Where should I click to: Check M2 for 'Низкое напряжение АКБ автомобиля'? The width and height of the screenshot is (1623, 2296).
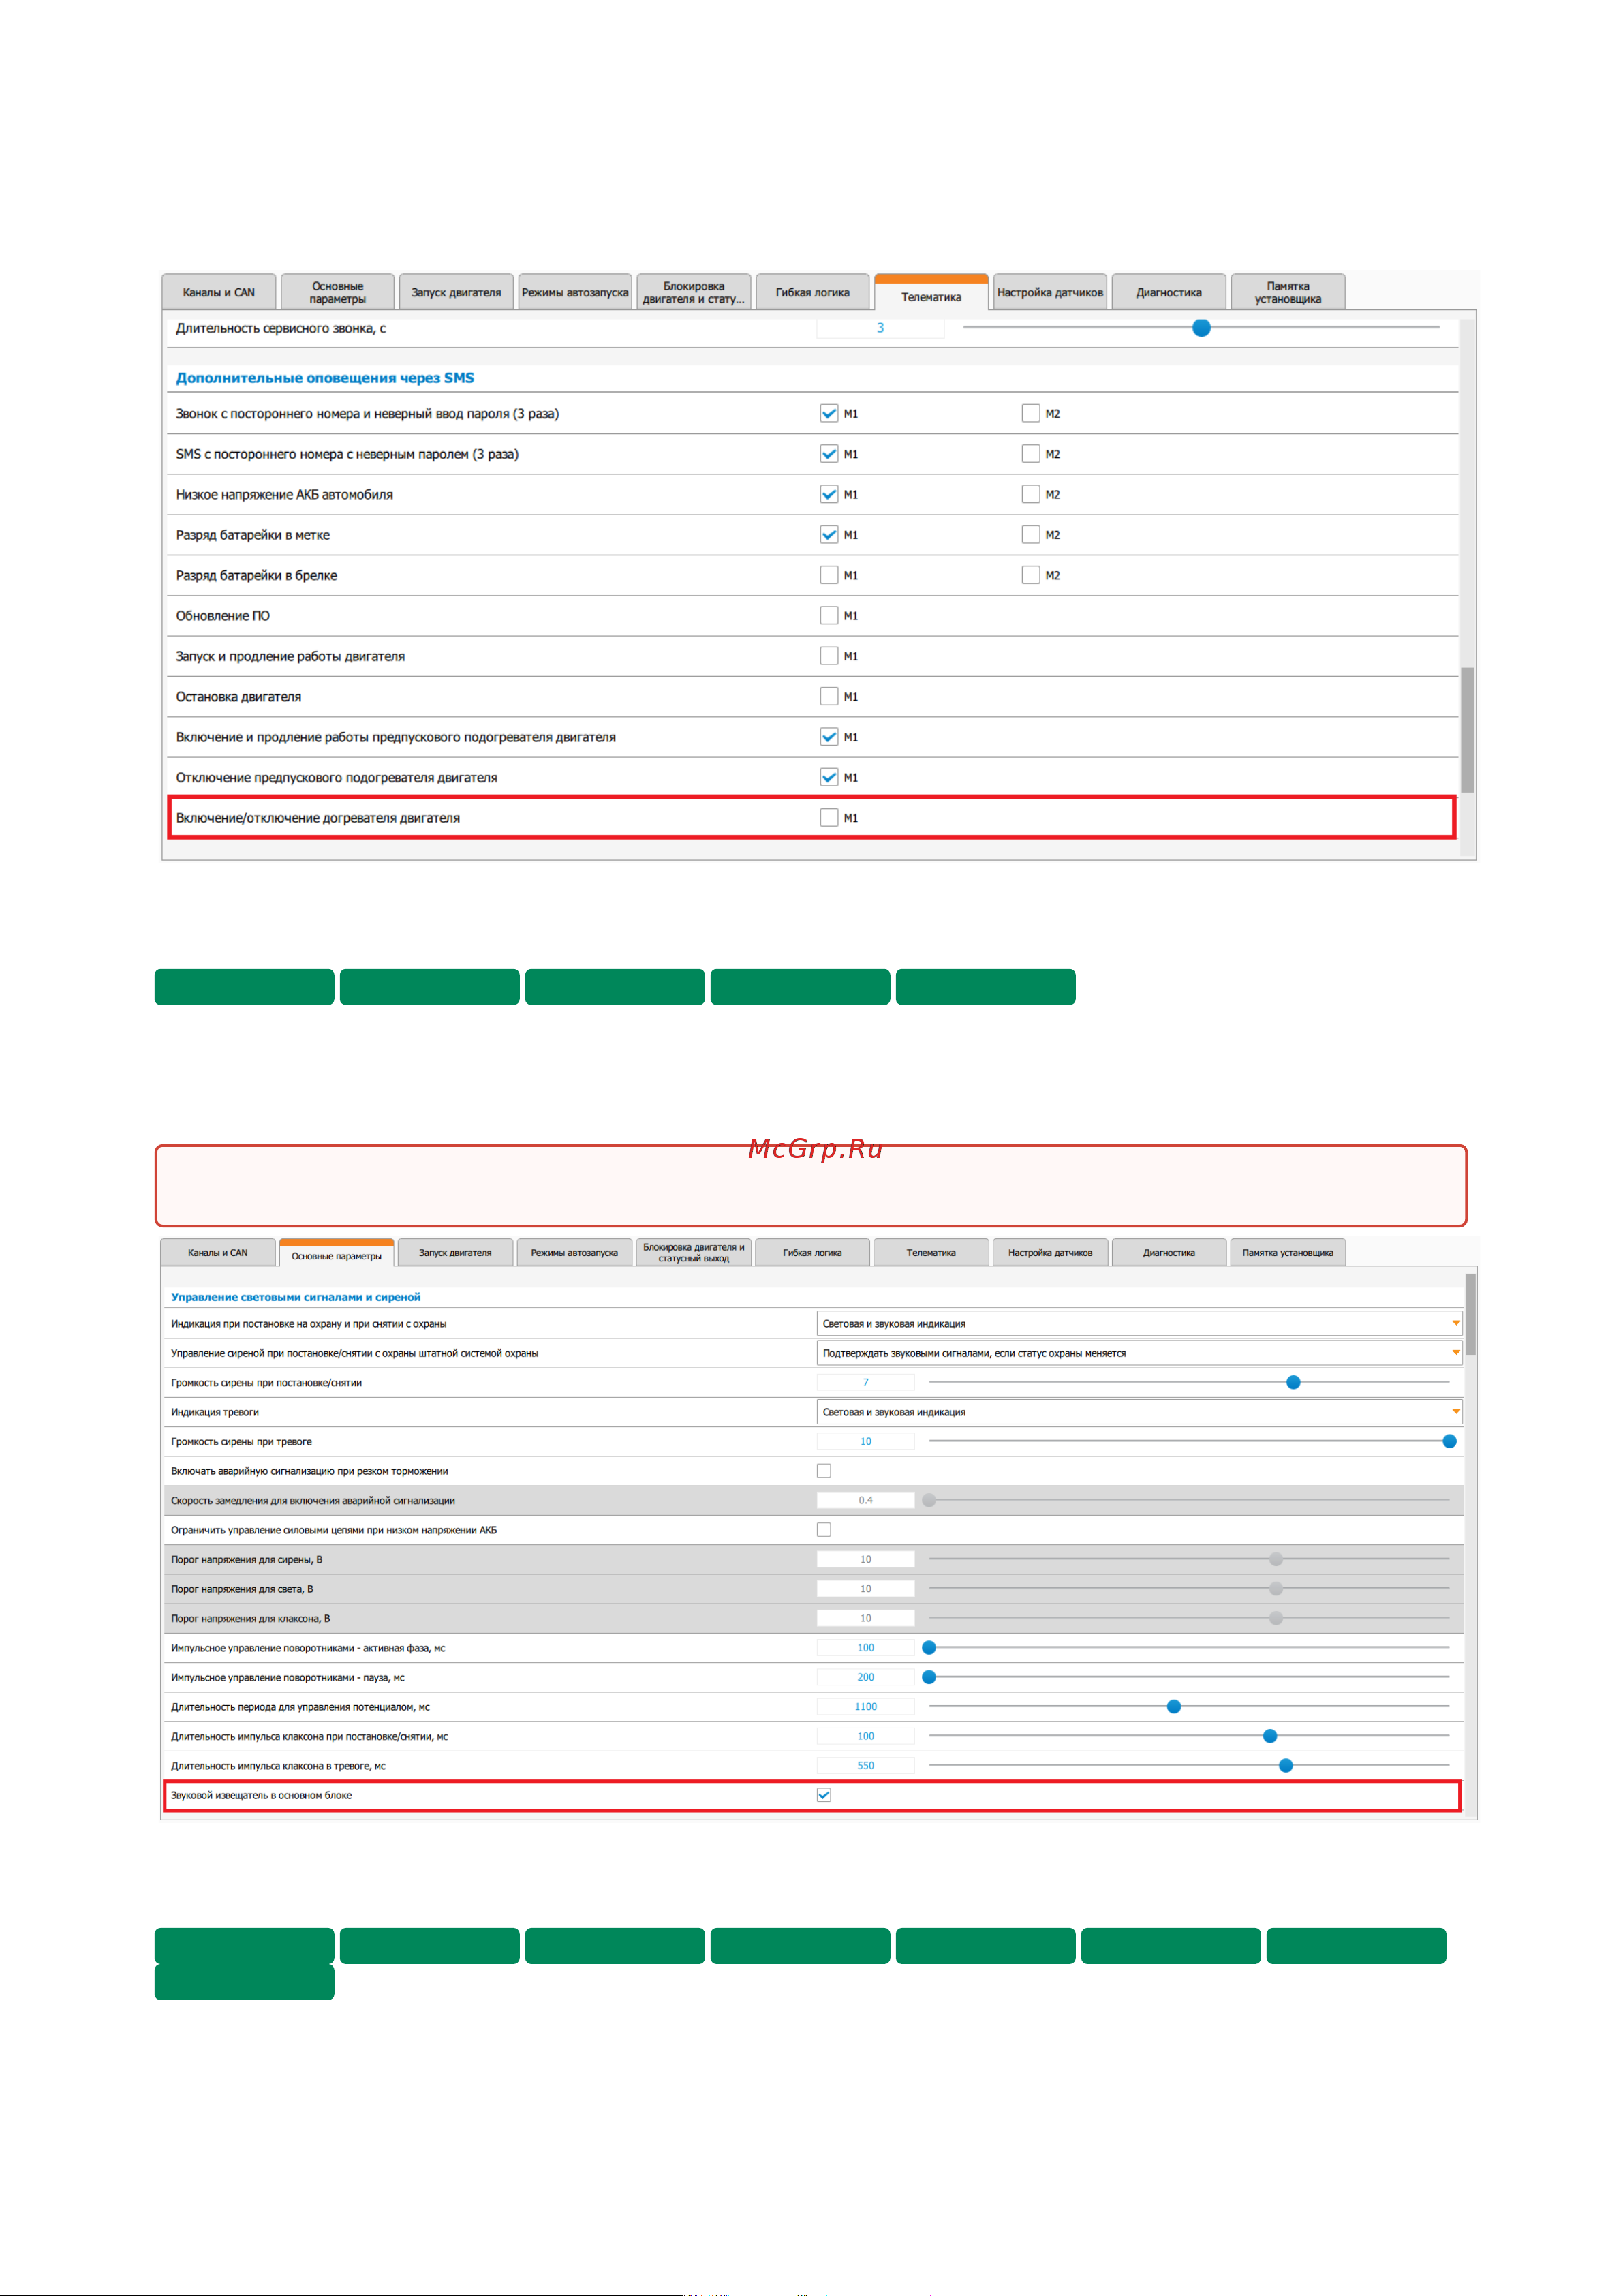[1031, 494]
